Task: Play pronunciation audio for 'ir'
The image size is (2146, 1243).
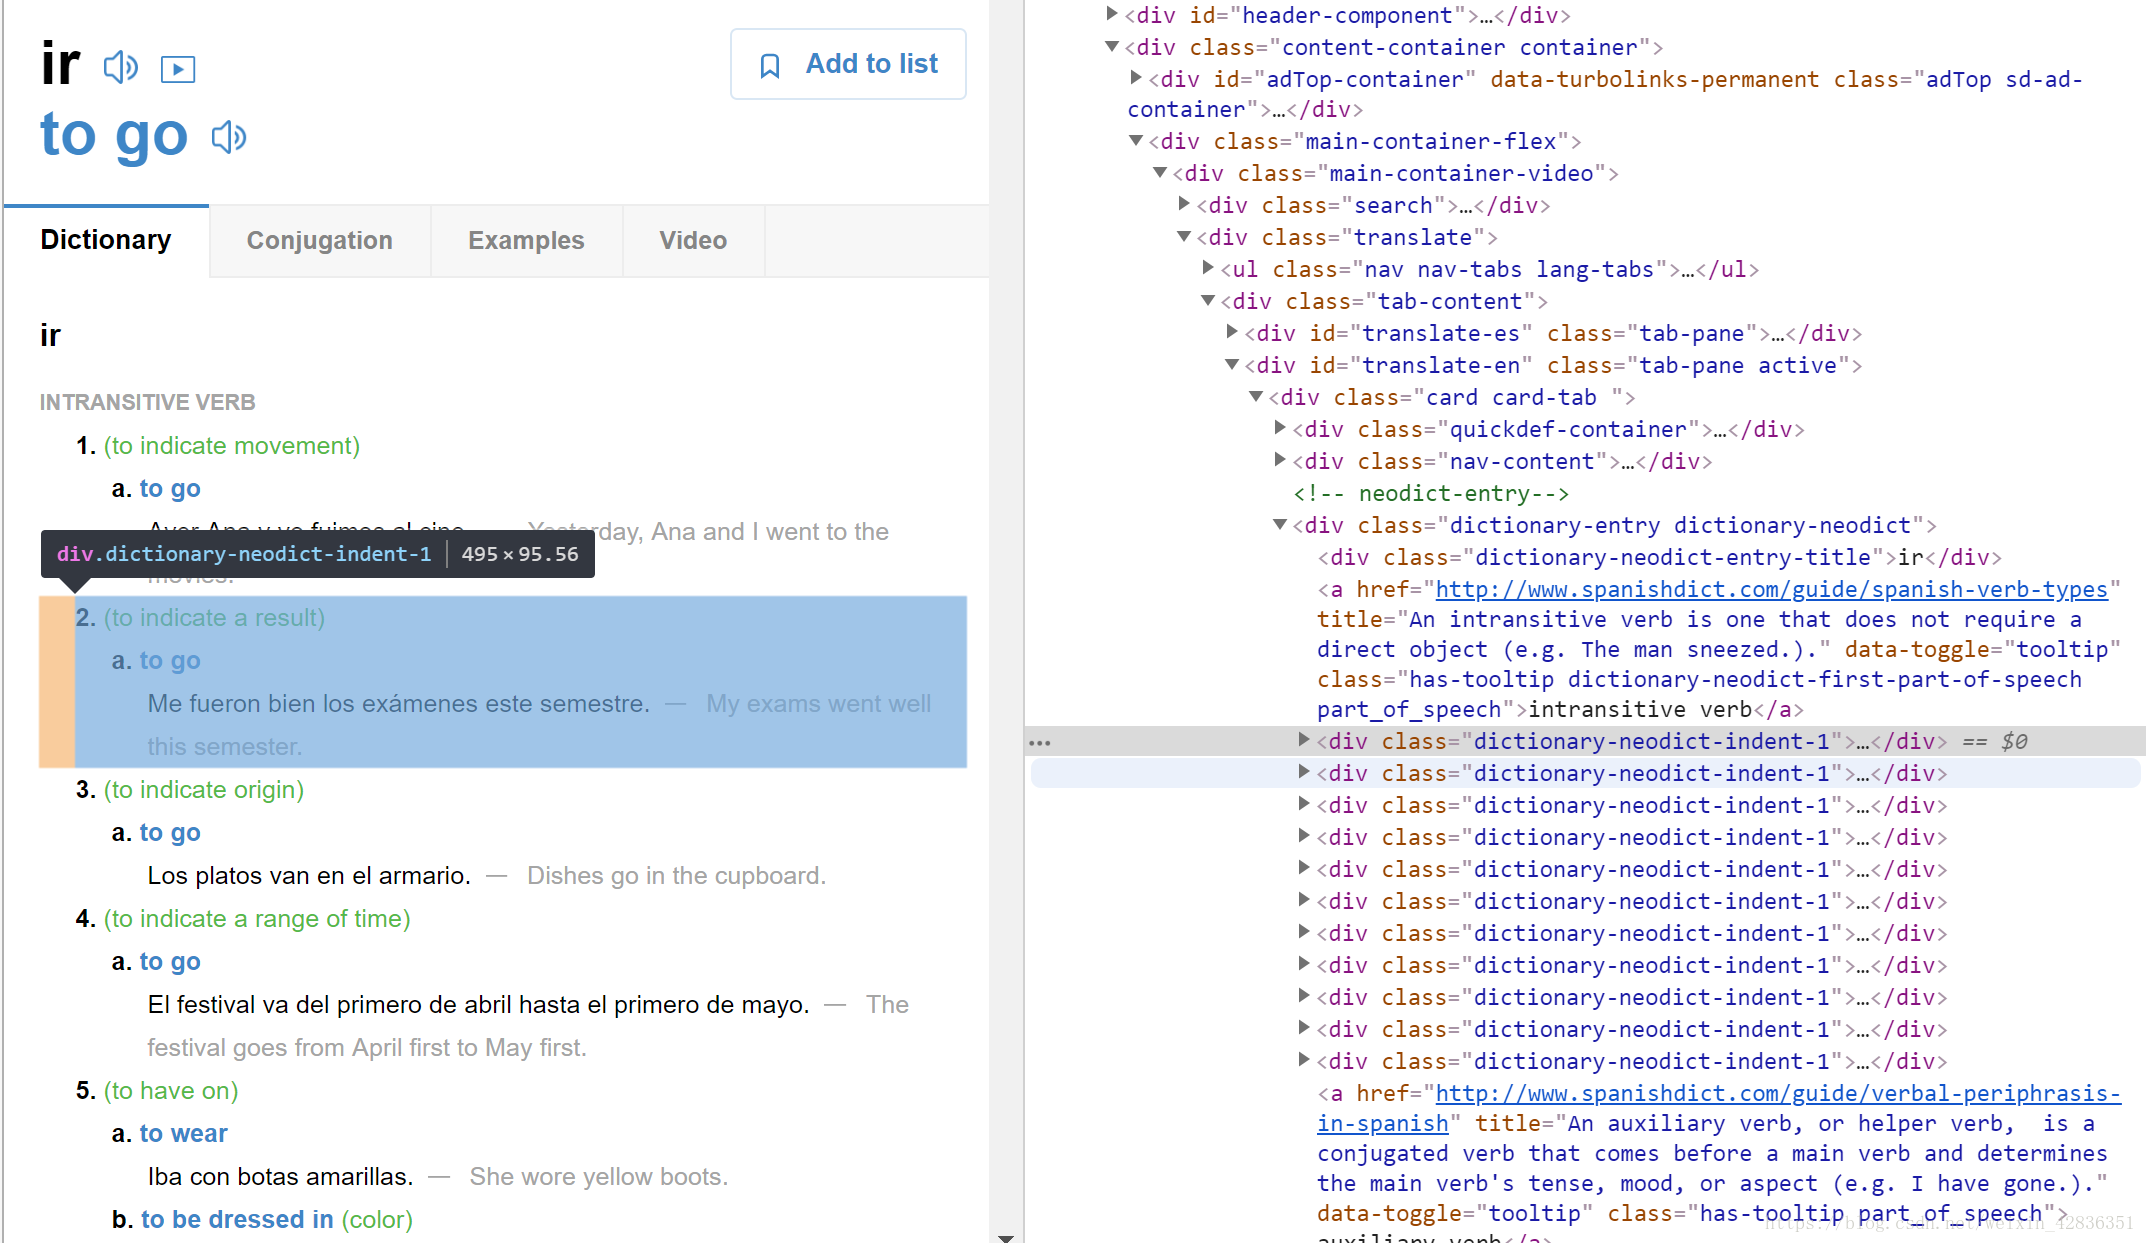Action: tap(120, 68)
